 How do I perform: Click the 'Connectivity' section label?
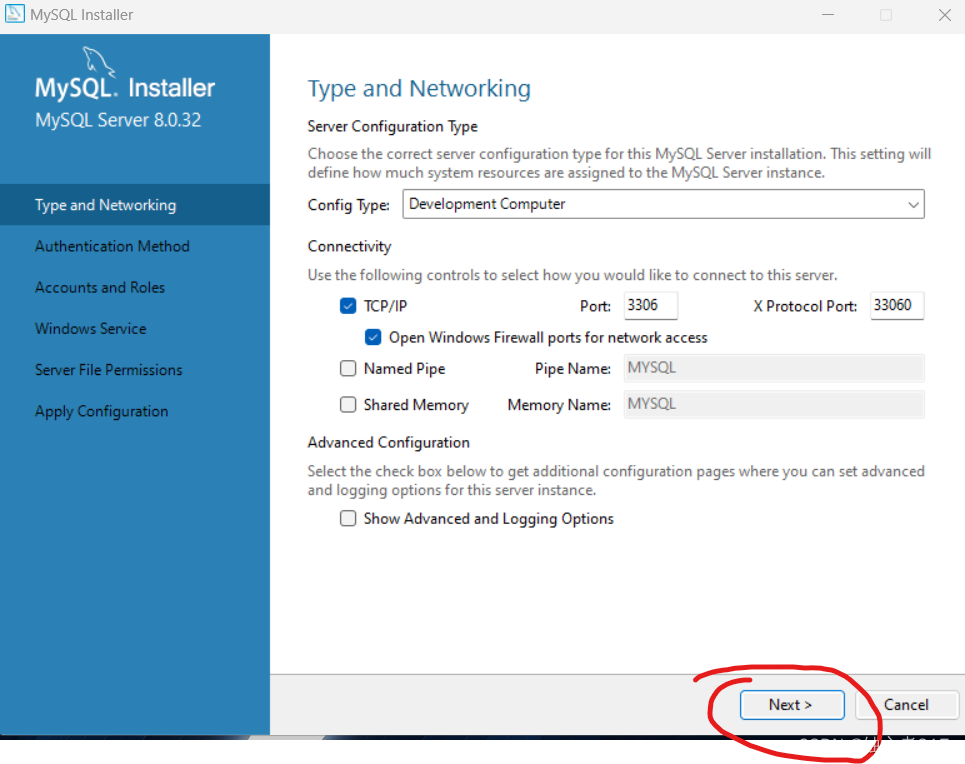tap(349, 246)
